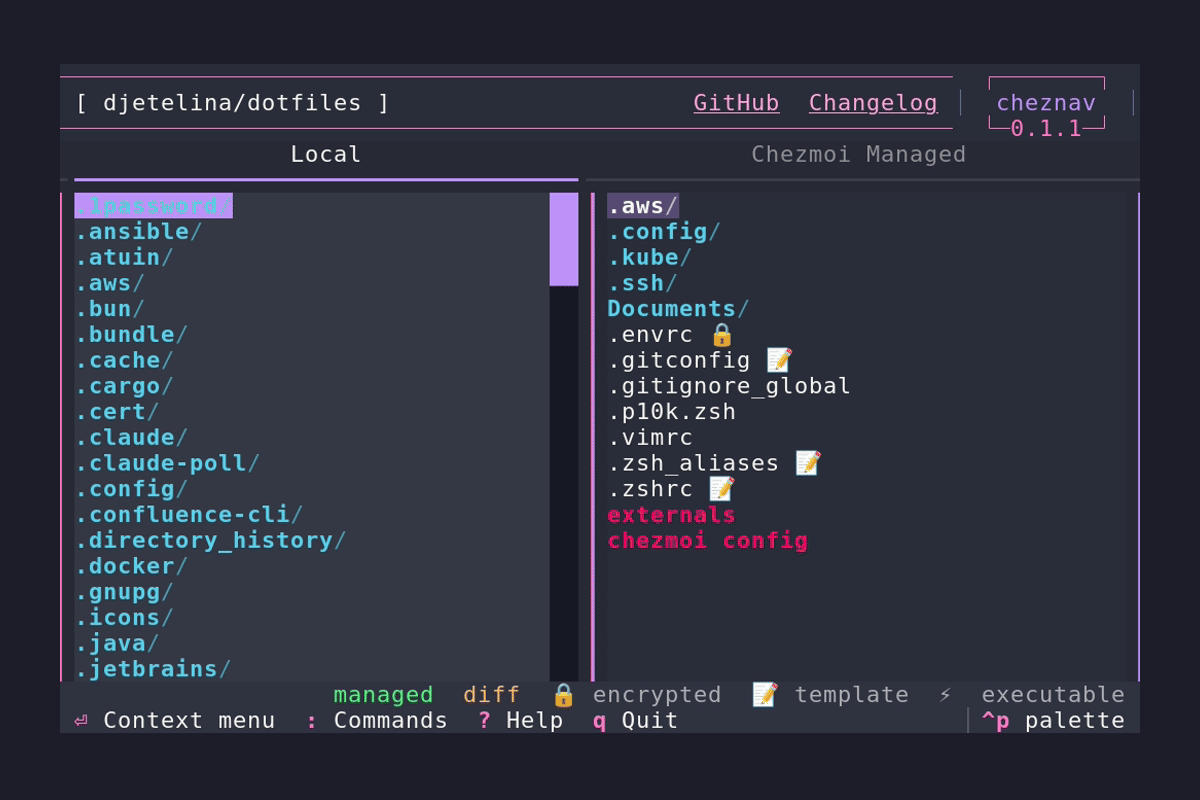Select the .bundle/ folder
Viewport: 1200px width, 800px height.
pyautogui.click(x=132, y=335)
